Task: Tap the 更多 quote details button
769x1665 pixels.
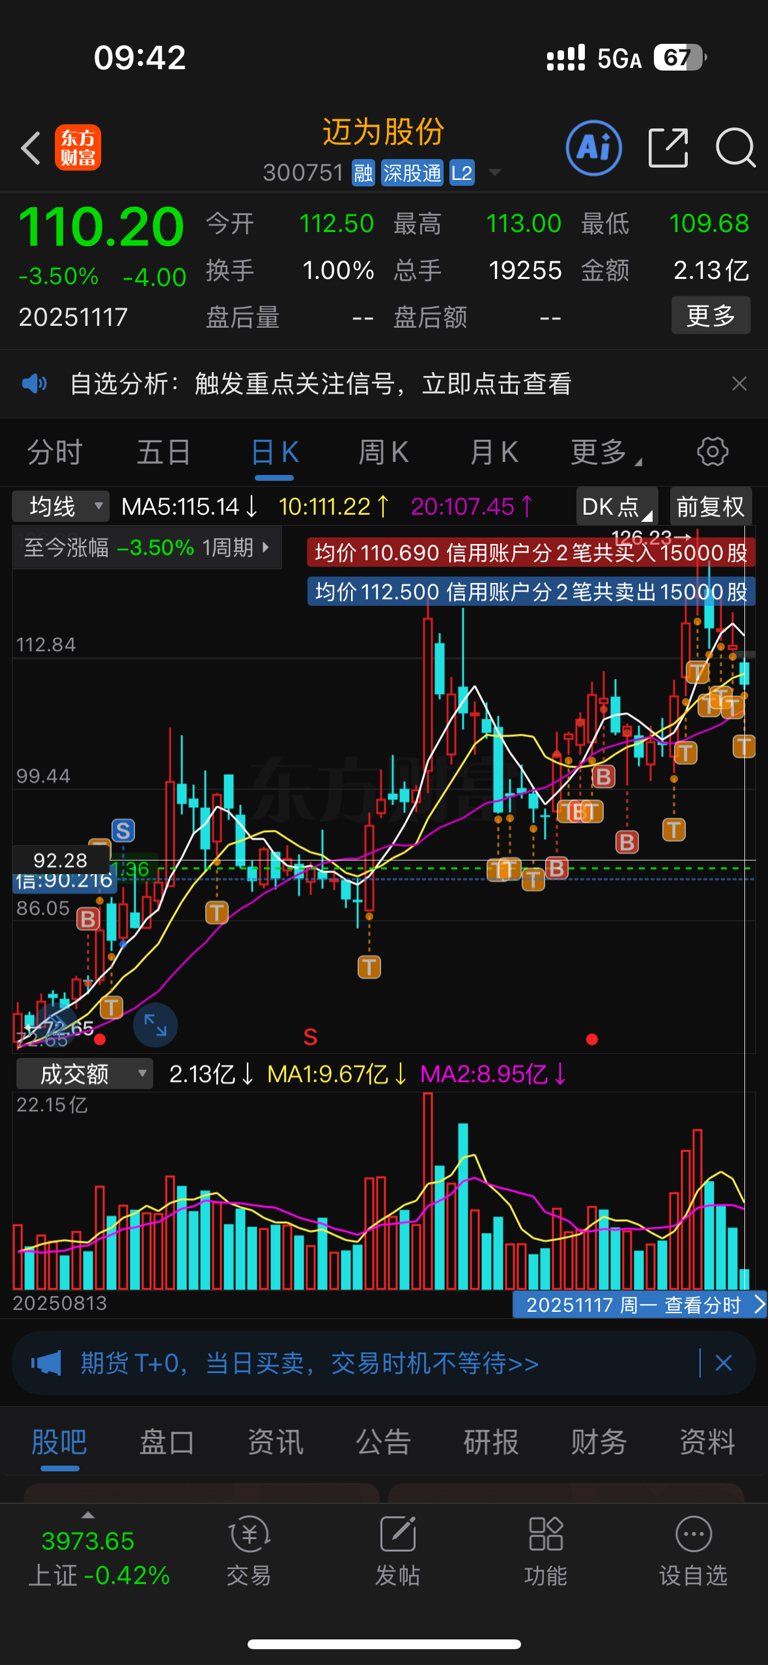Action: click(711, 316)
